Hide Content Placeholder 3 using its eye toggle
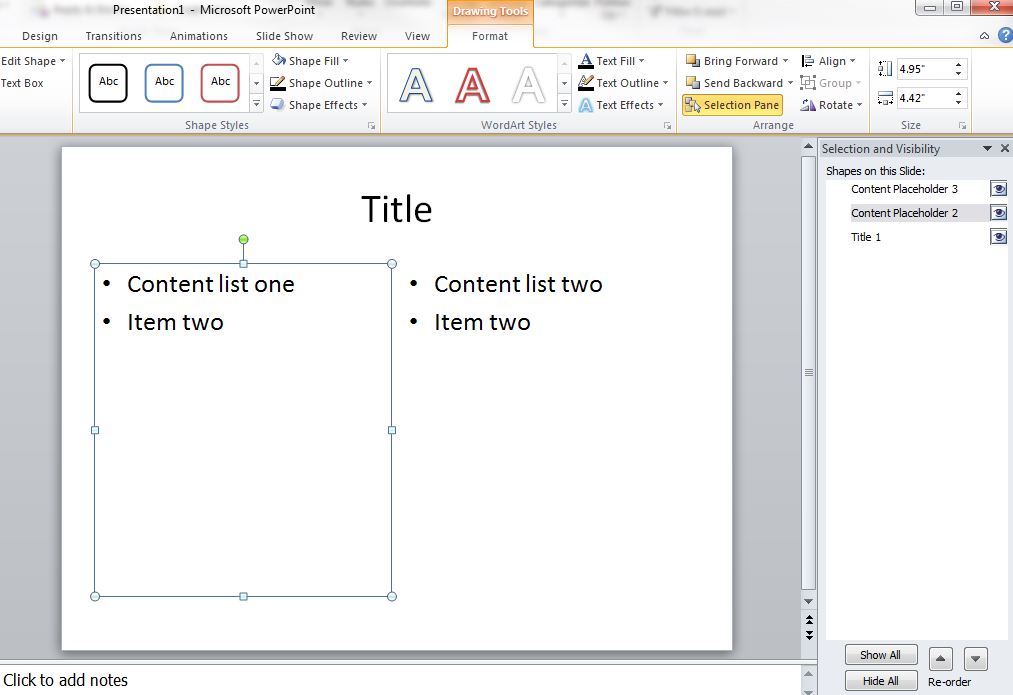 tap(997, 188)
